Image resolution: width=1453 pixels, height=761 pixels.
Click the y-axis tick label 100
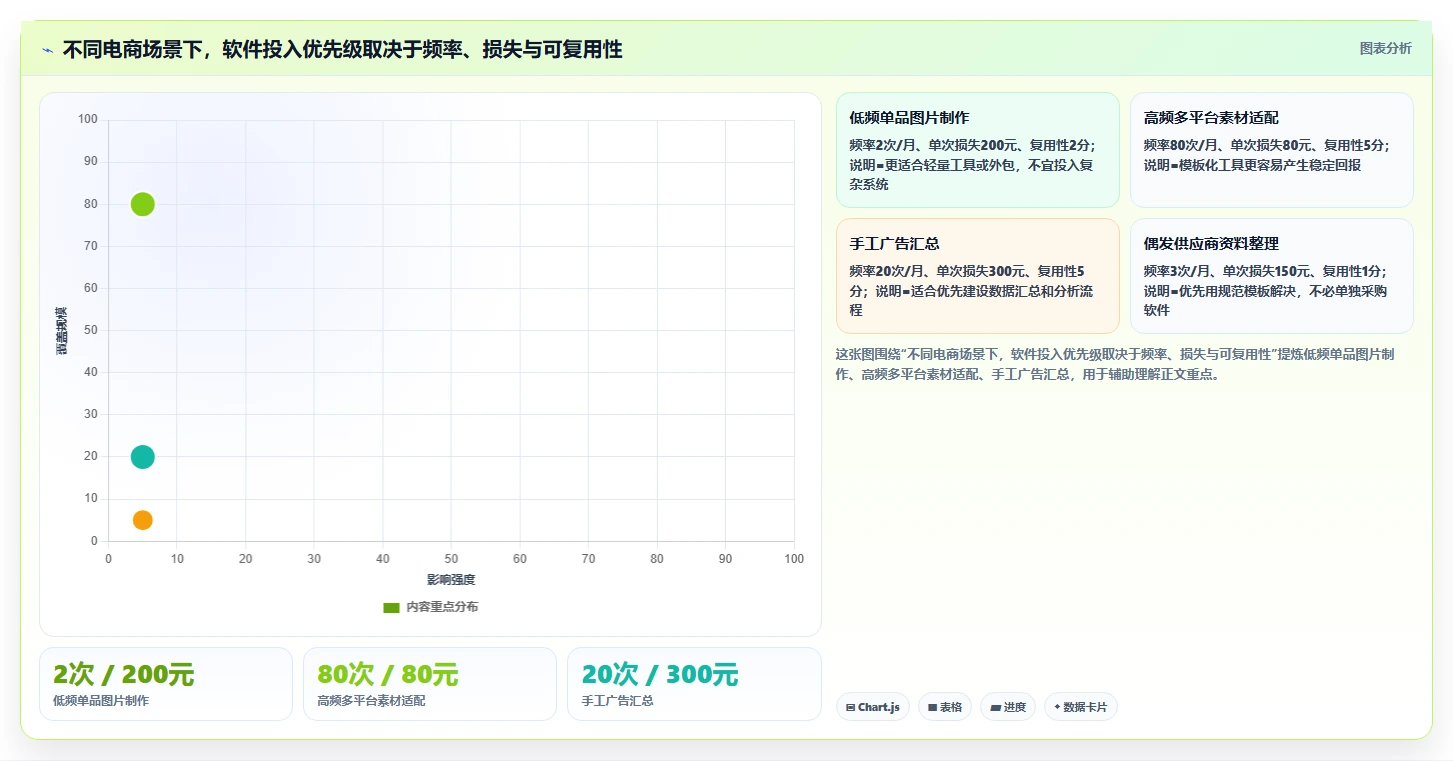pyautogui.click(x=88, y=119)
